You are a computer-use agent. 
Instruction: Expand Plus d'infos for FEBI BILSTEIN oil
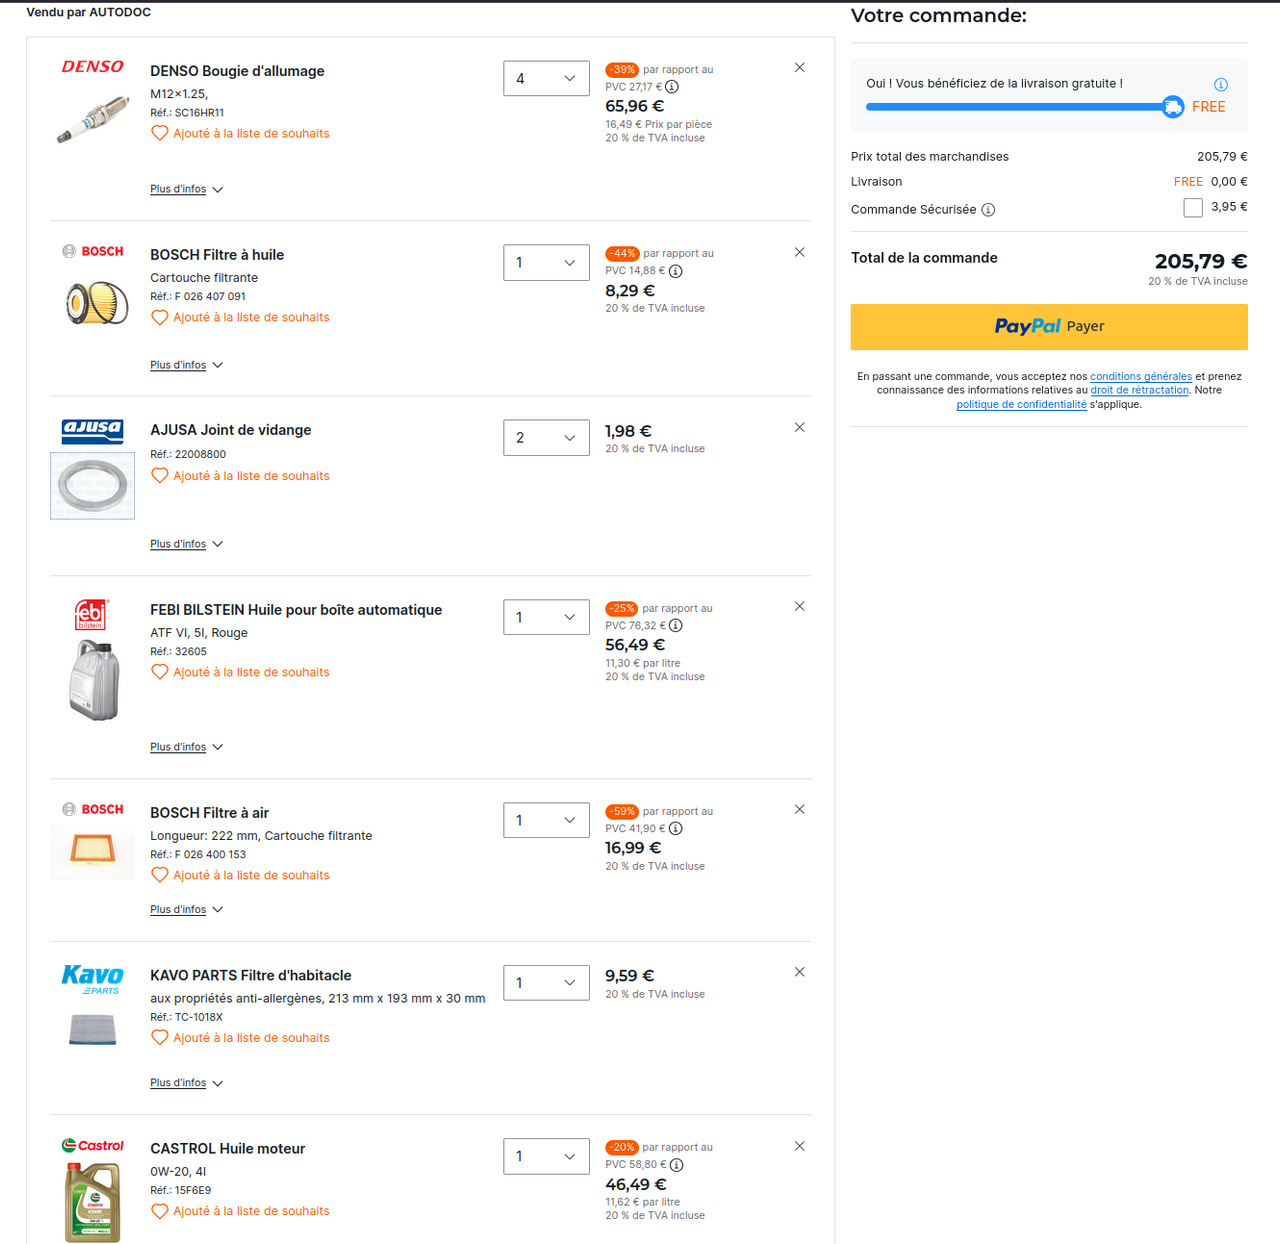(x=186, y=748)
